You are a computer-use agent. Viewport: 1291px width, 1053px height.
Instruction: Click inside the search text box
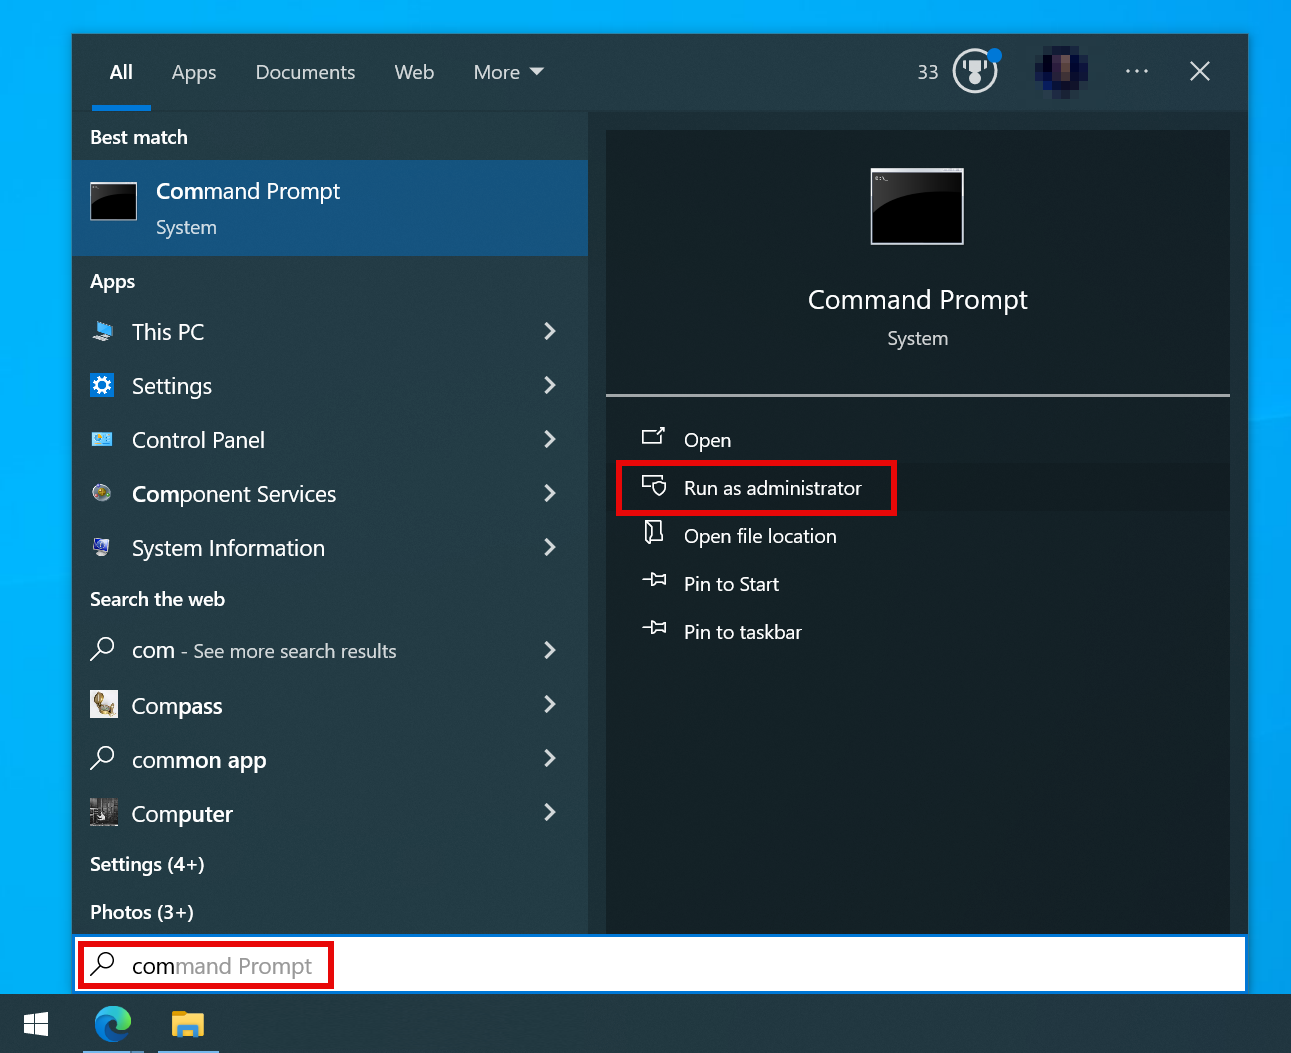(x=660, y=965)
